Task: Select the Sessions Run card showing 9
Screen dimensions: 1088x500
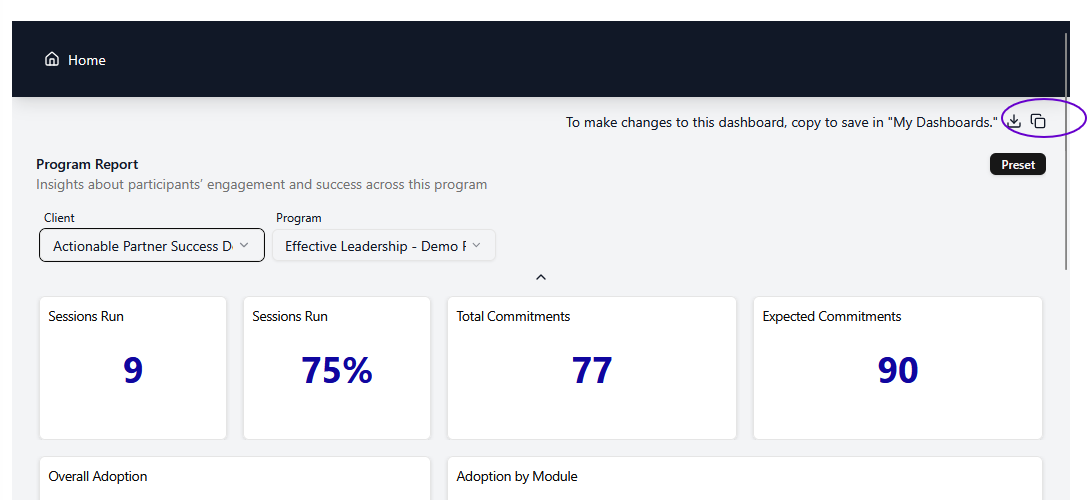Action: click(133, 367)
